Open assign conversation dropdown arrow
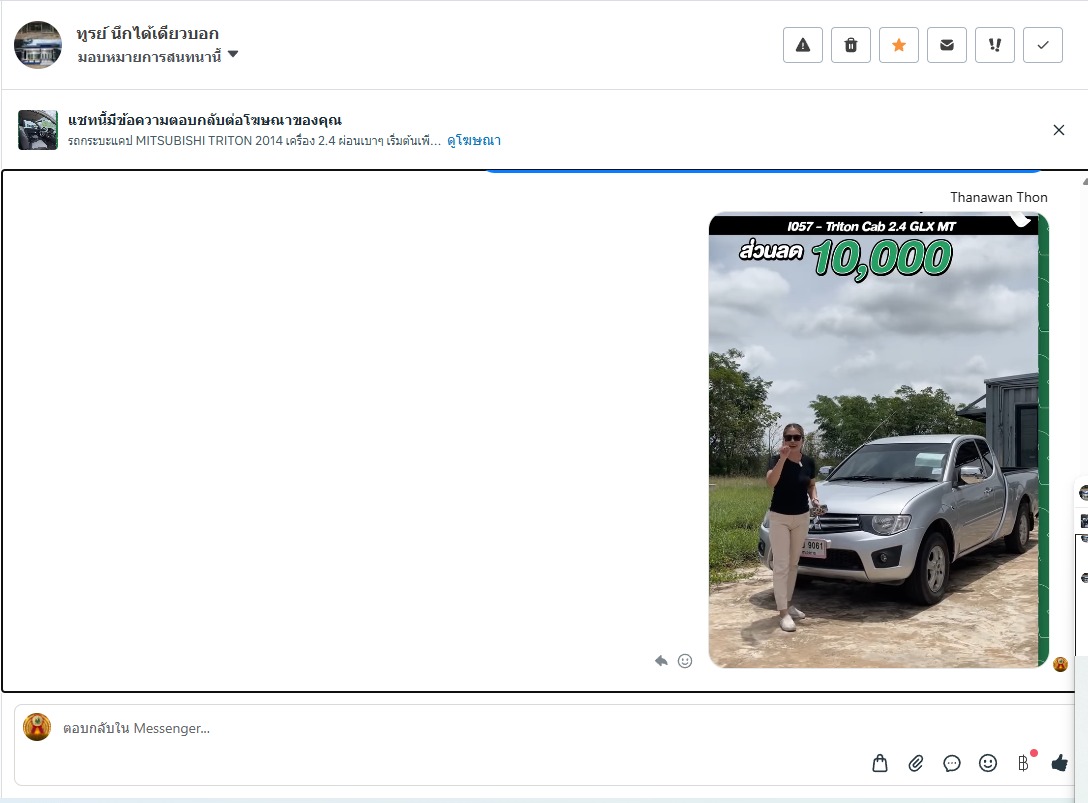Screen dimensions: 1088x803 (x=233, y=54)
